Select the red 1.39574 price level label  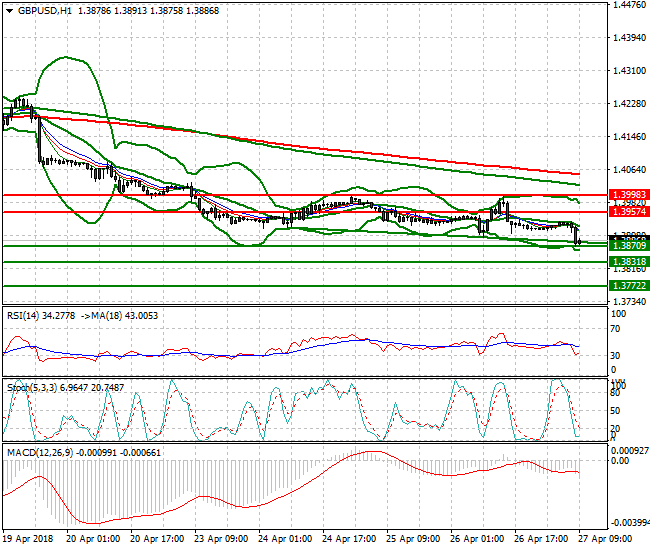click(628, 212)
